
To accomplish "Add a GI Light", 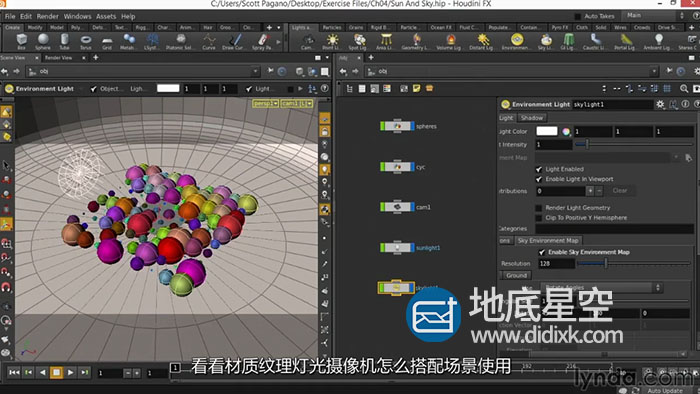I will (x=568, y=41).
